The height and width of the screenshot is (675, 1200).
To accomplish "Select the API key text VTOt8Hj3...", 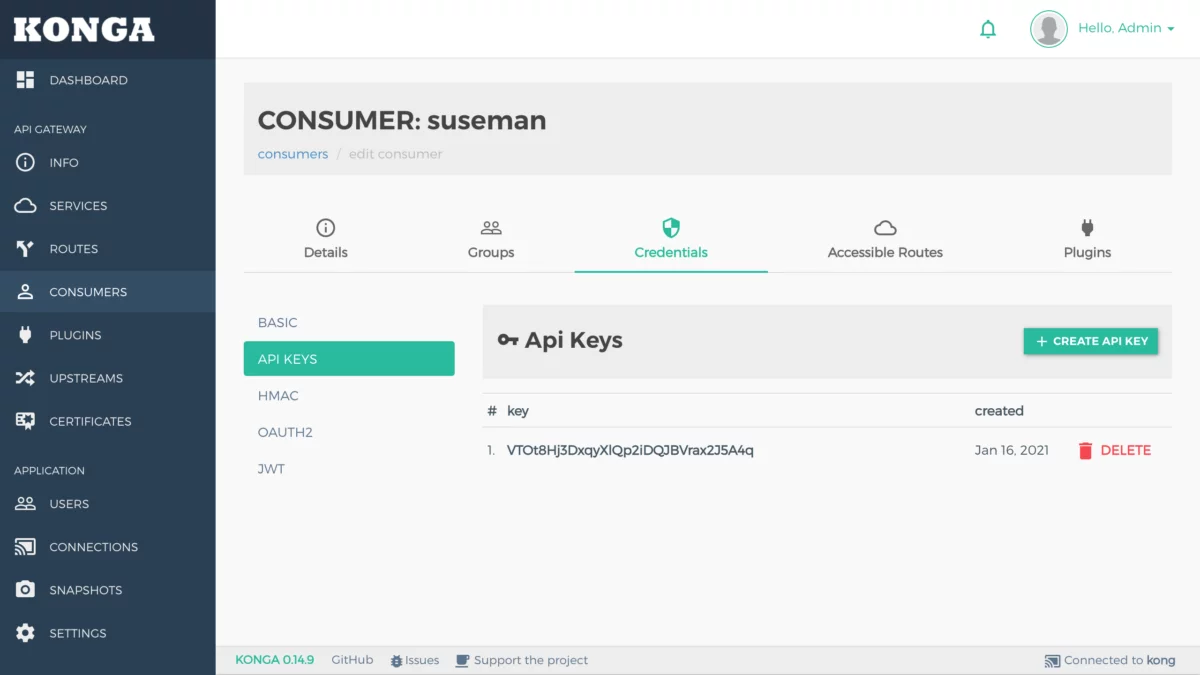I will click(x=630, y=450).
